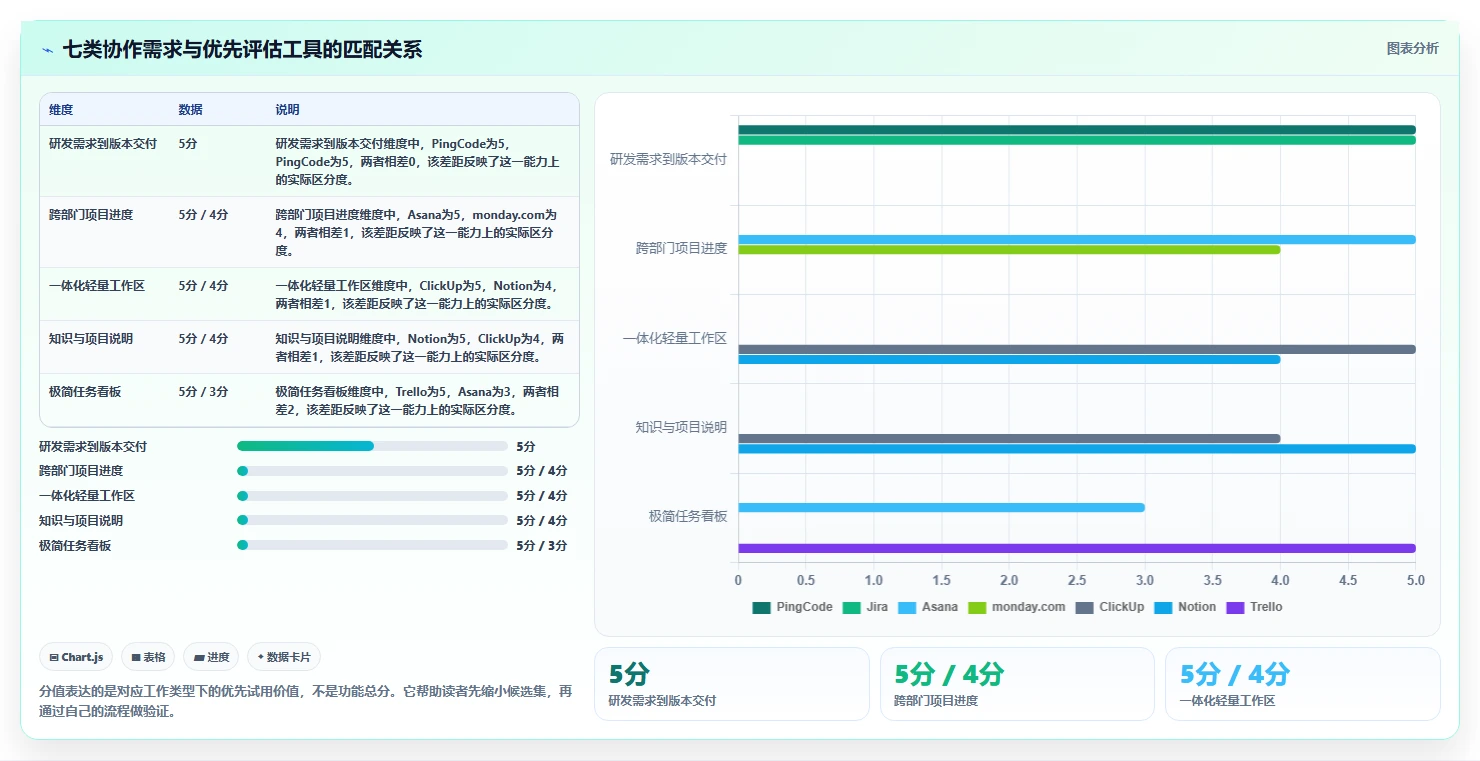Open the 一体化轻量工作区 data card

point(1303,684)
